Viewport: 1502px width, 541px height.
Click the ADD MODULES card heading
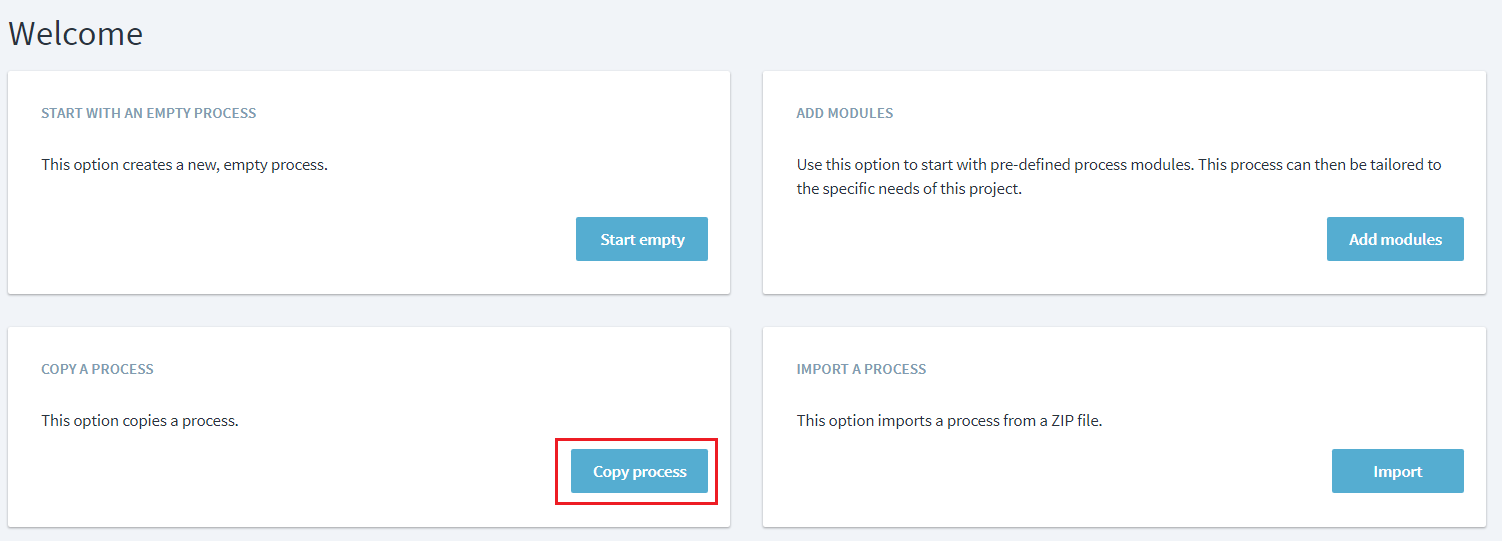click(844, 113)
